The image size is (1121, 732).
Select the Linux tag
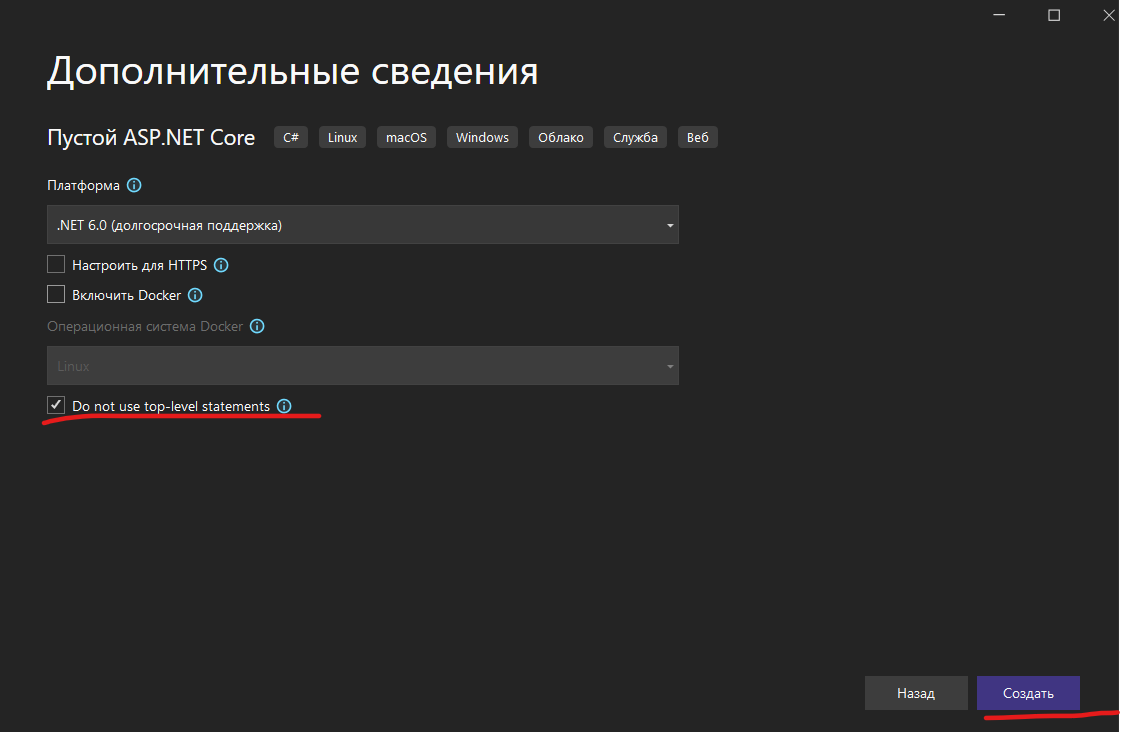coord(342,137)
